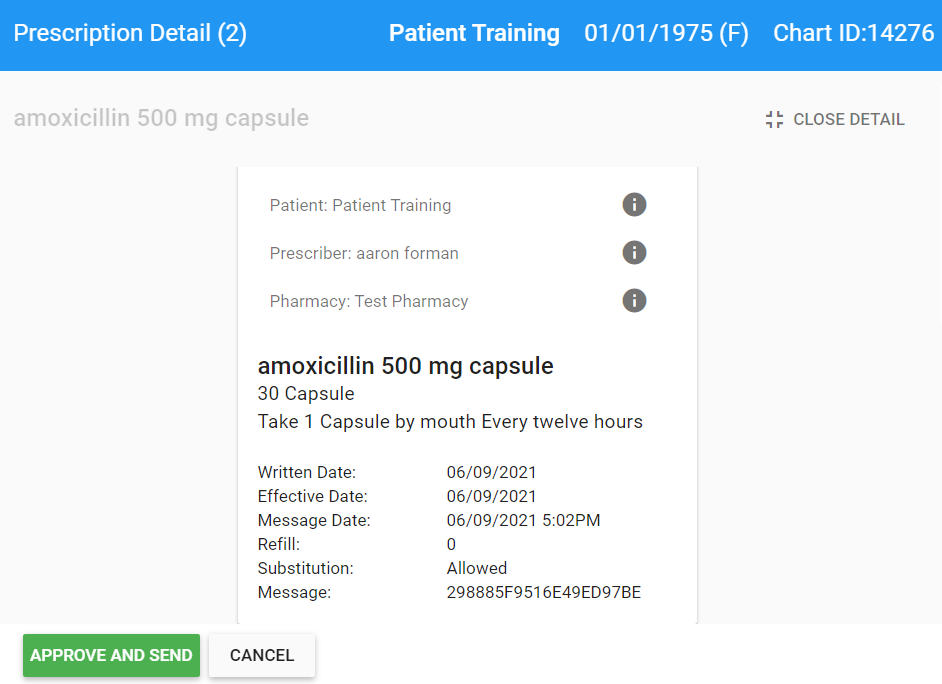942x684 pixels.
Task: Open the info badge on the Pharmacy row
Action: [634, 300]
